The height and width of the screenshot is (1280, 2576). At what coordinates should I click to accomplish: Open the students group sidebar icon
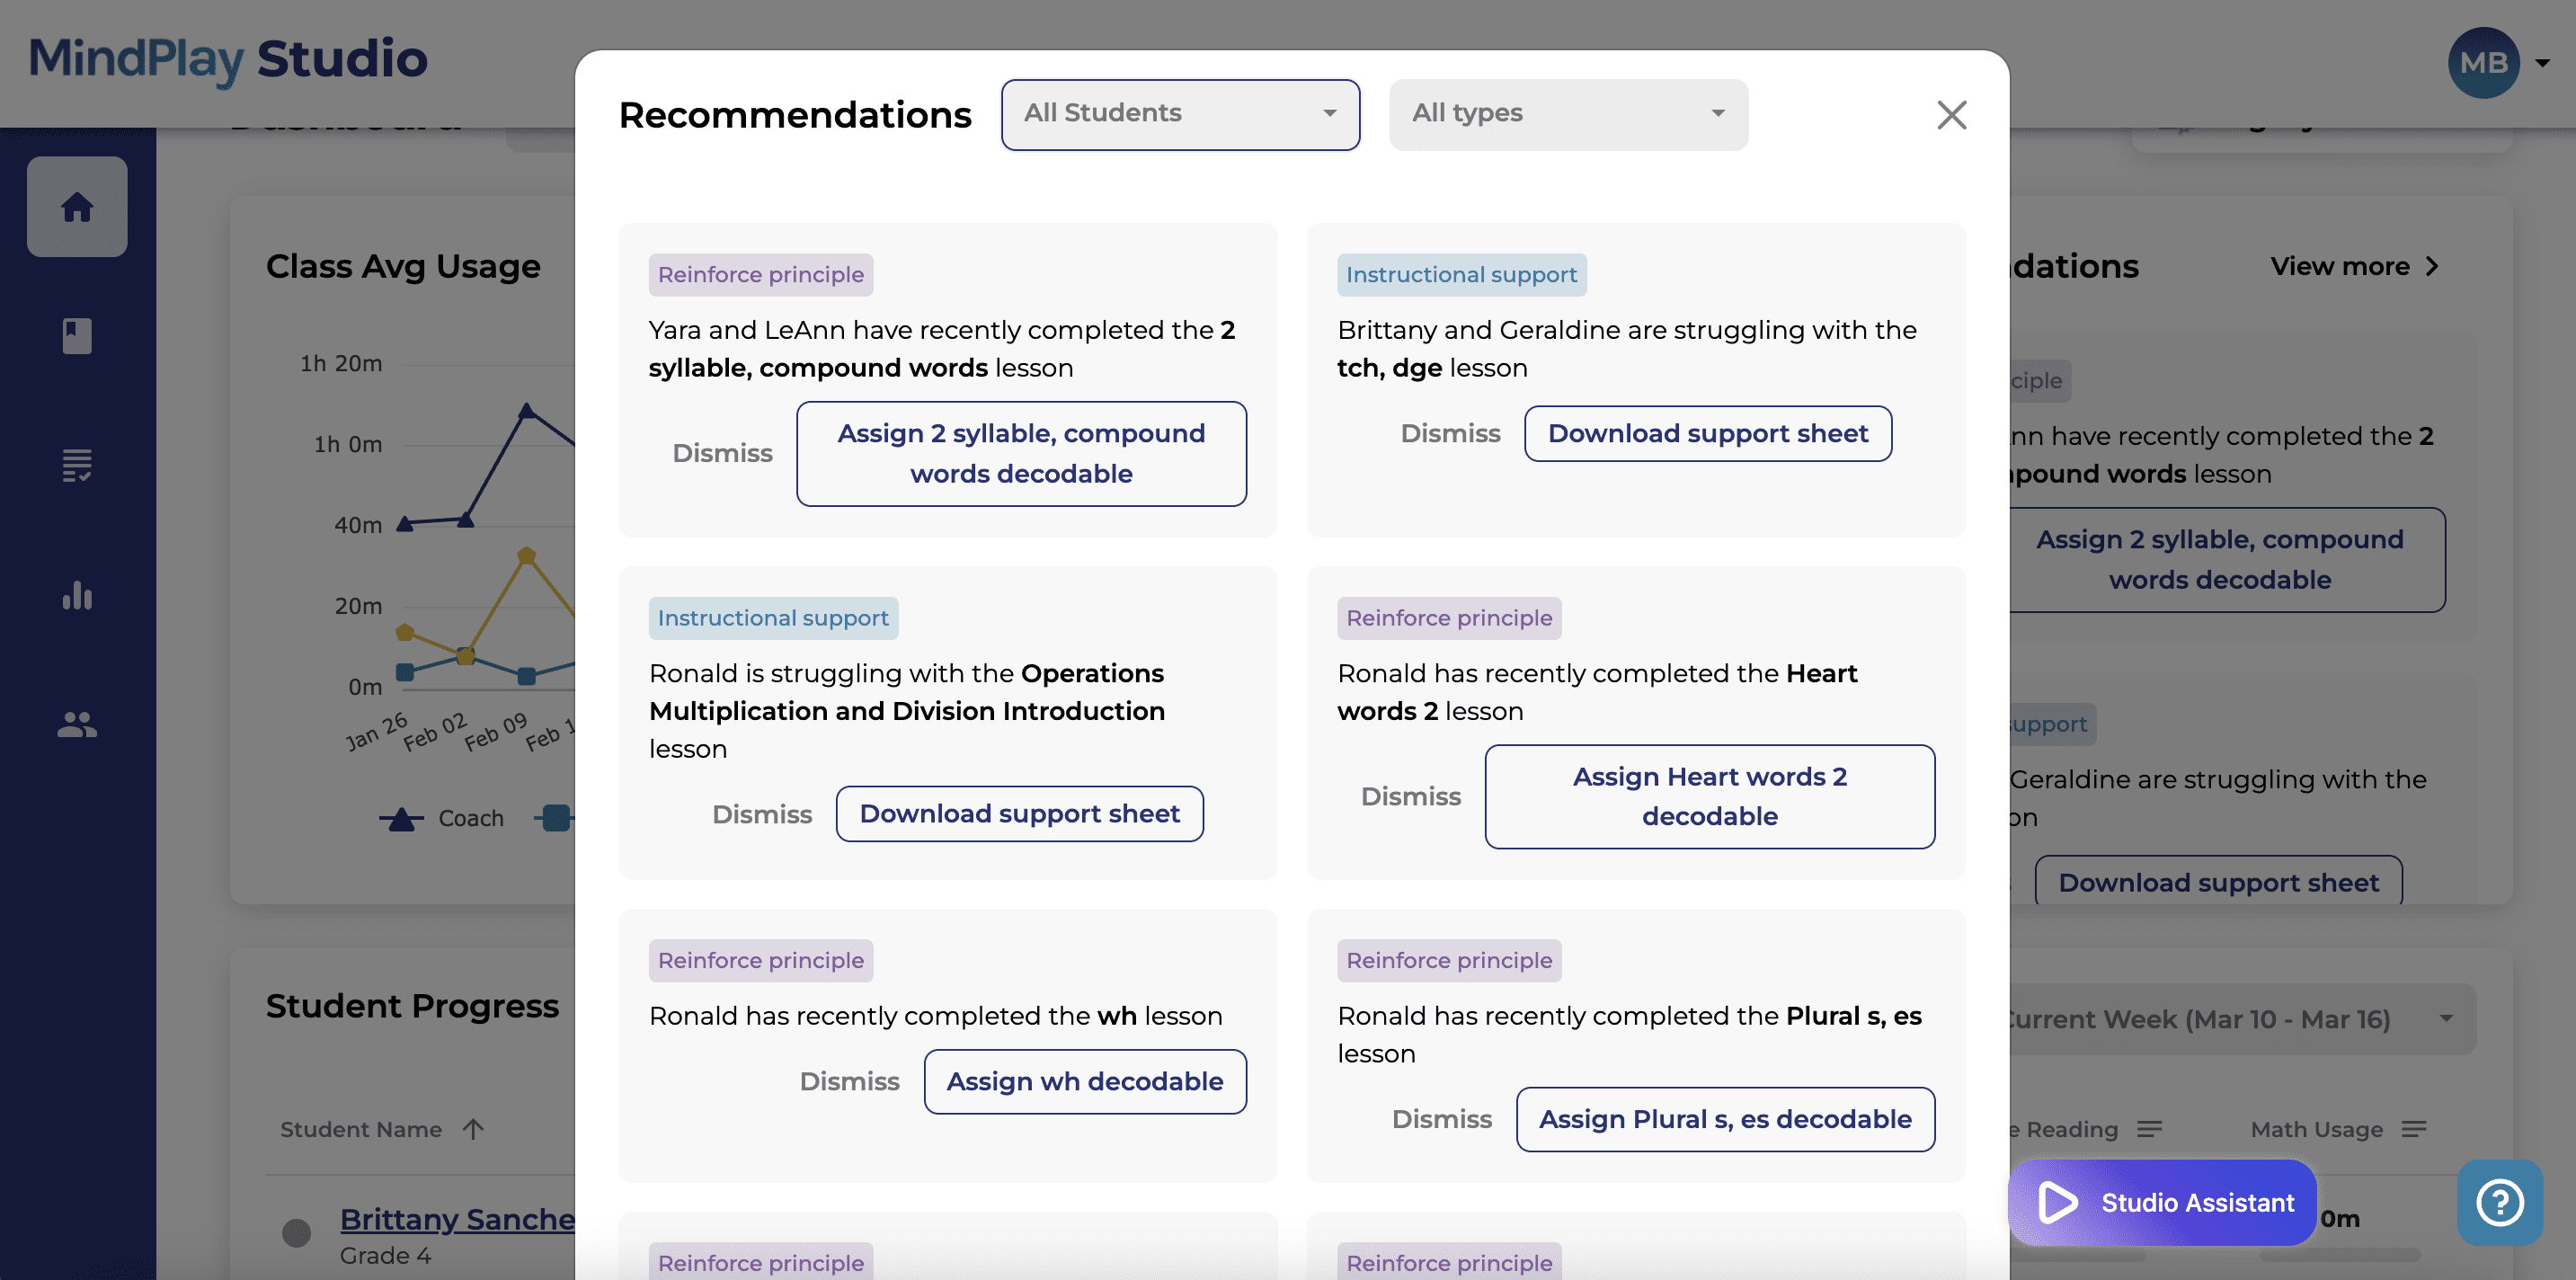77,724
